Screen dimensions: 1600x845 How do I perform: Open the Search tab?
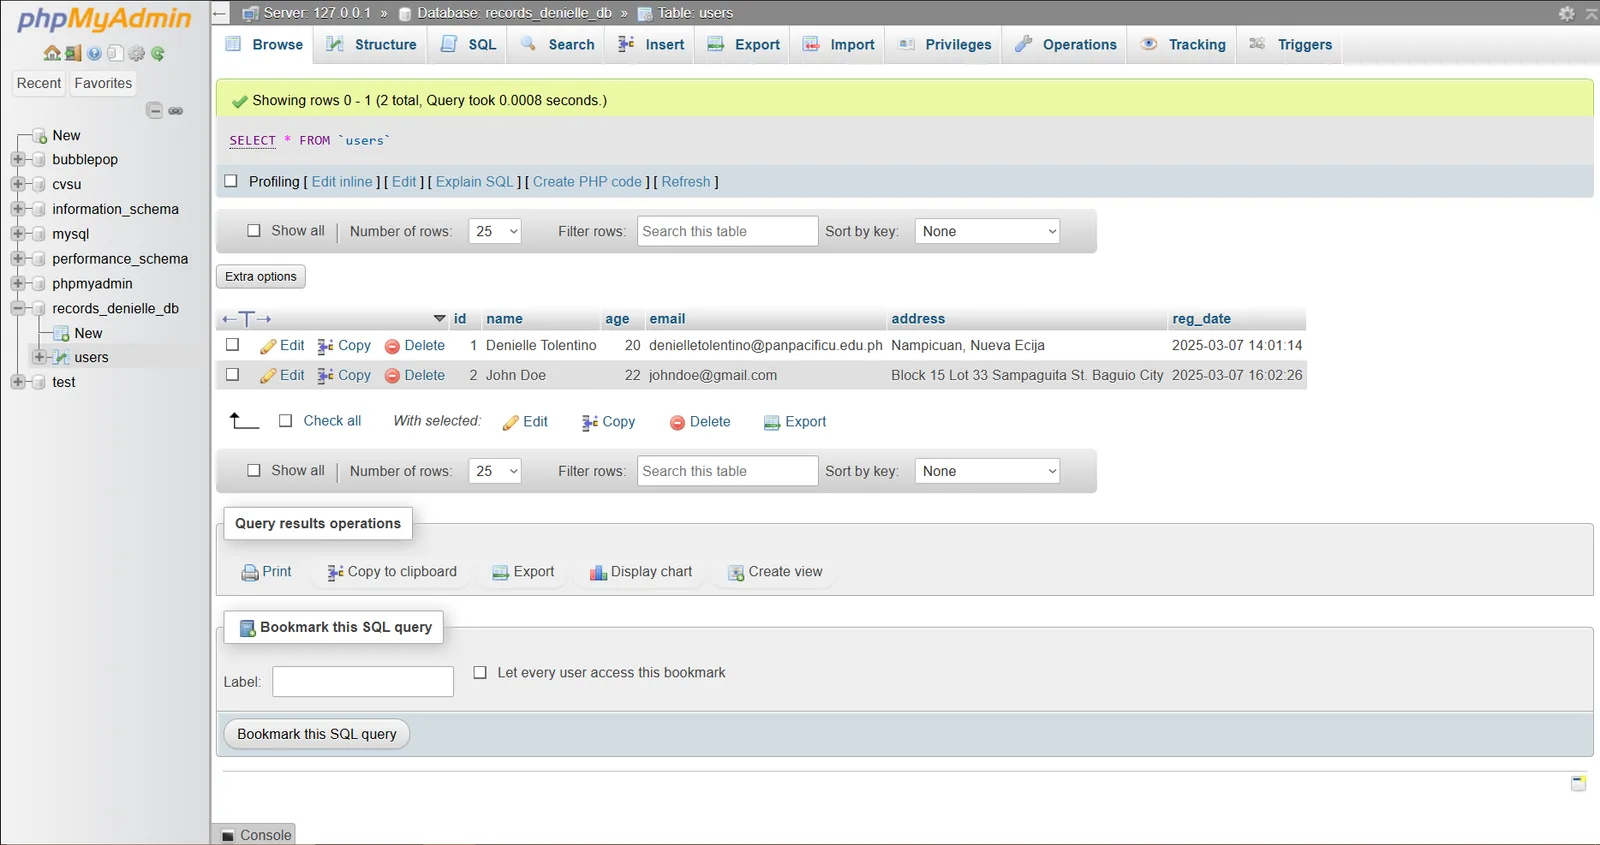[558, 45]
